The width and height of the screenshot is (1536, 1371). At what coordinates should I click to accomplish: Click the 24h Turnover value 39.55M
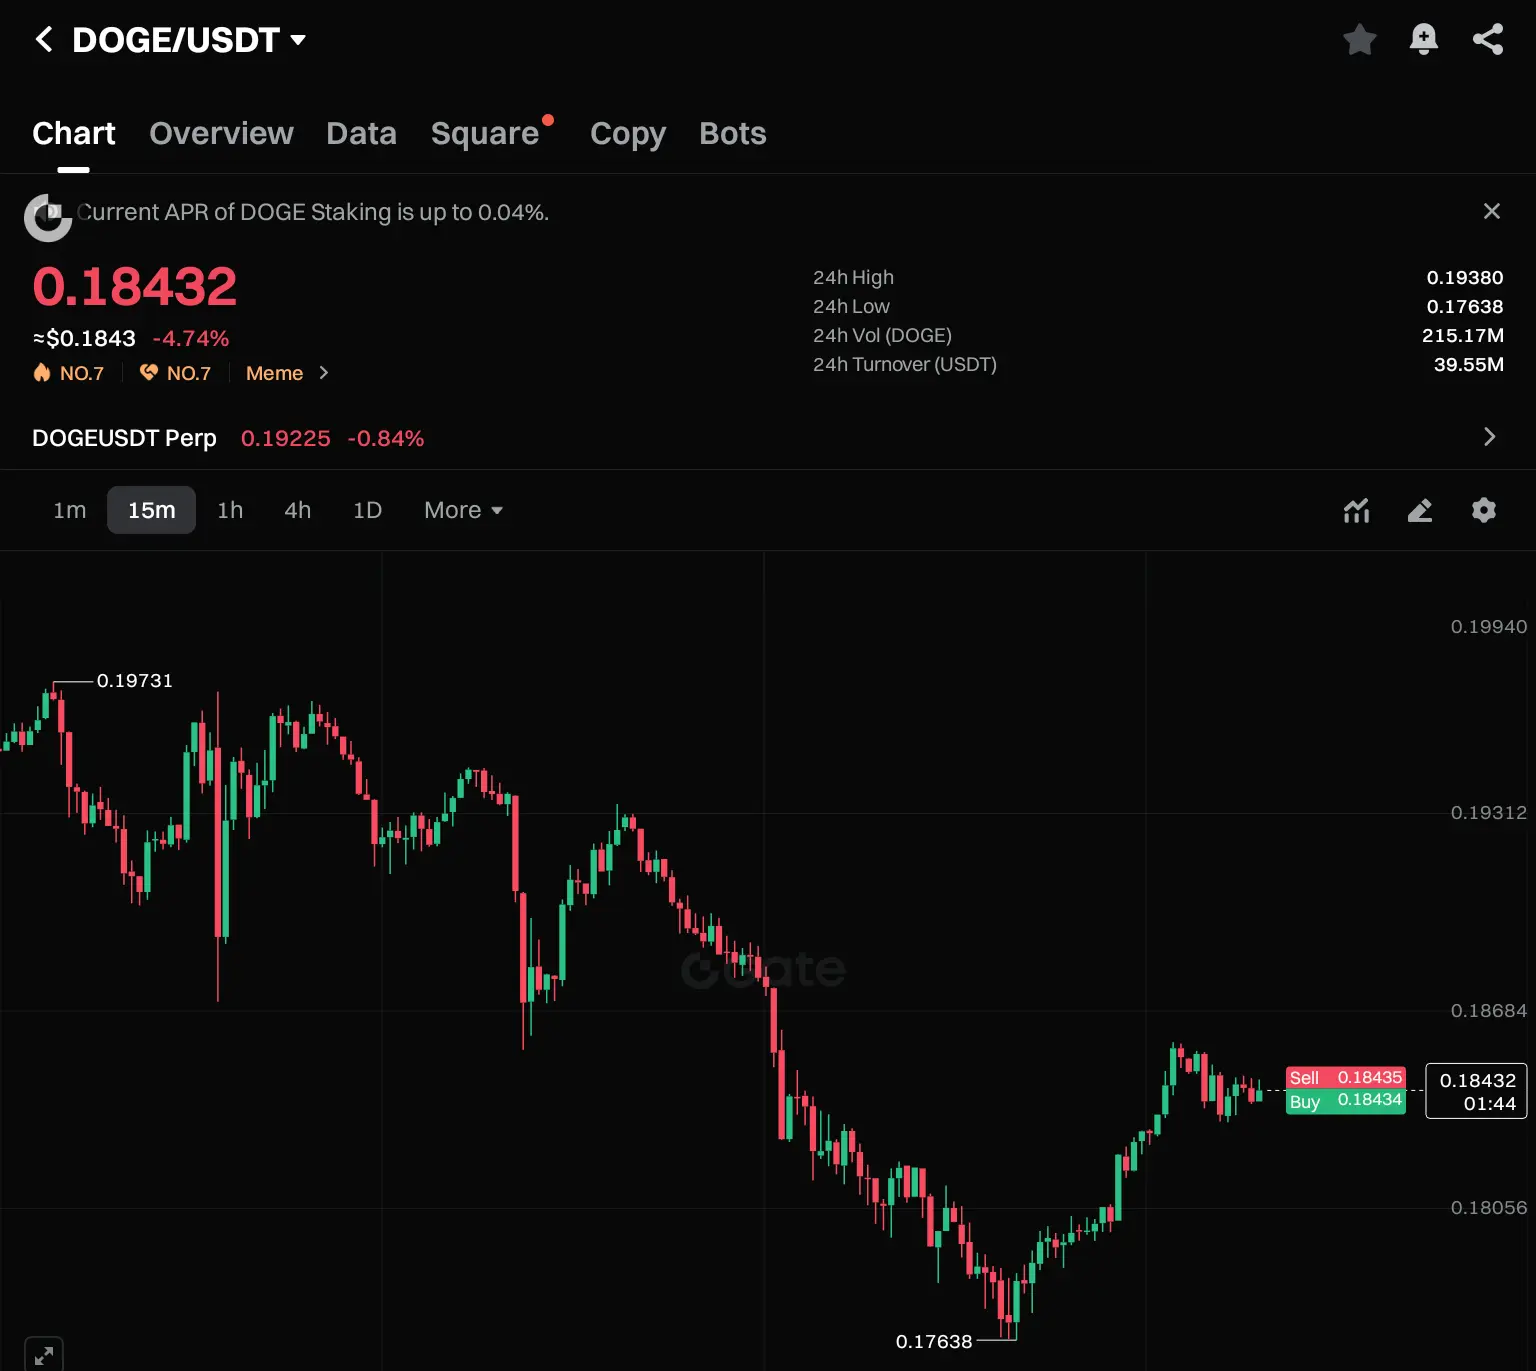pos(1469,365)
